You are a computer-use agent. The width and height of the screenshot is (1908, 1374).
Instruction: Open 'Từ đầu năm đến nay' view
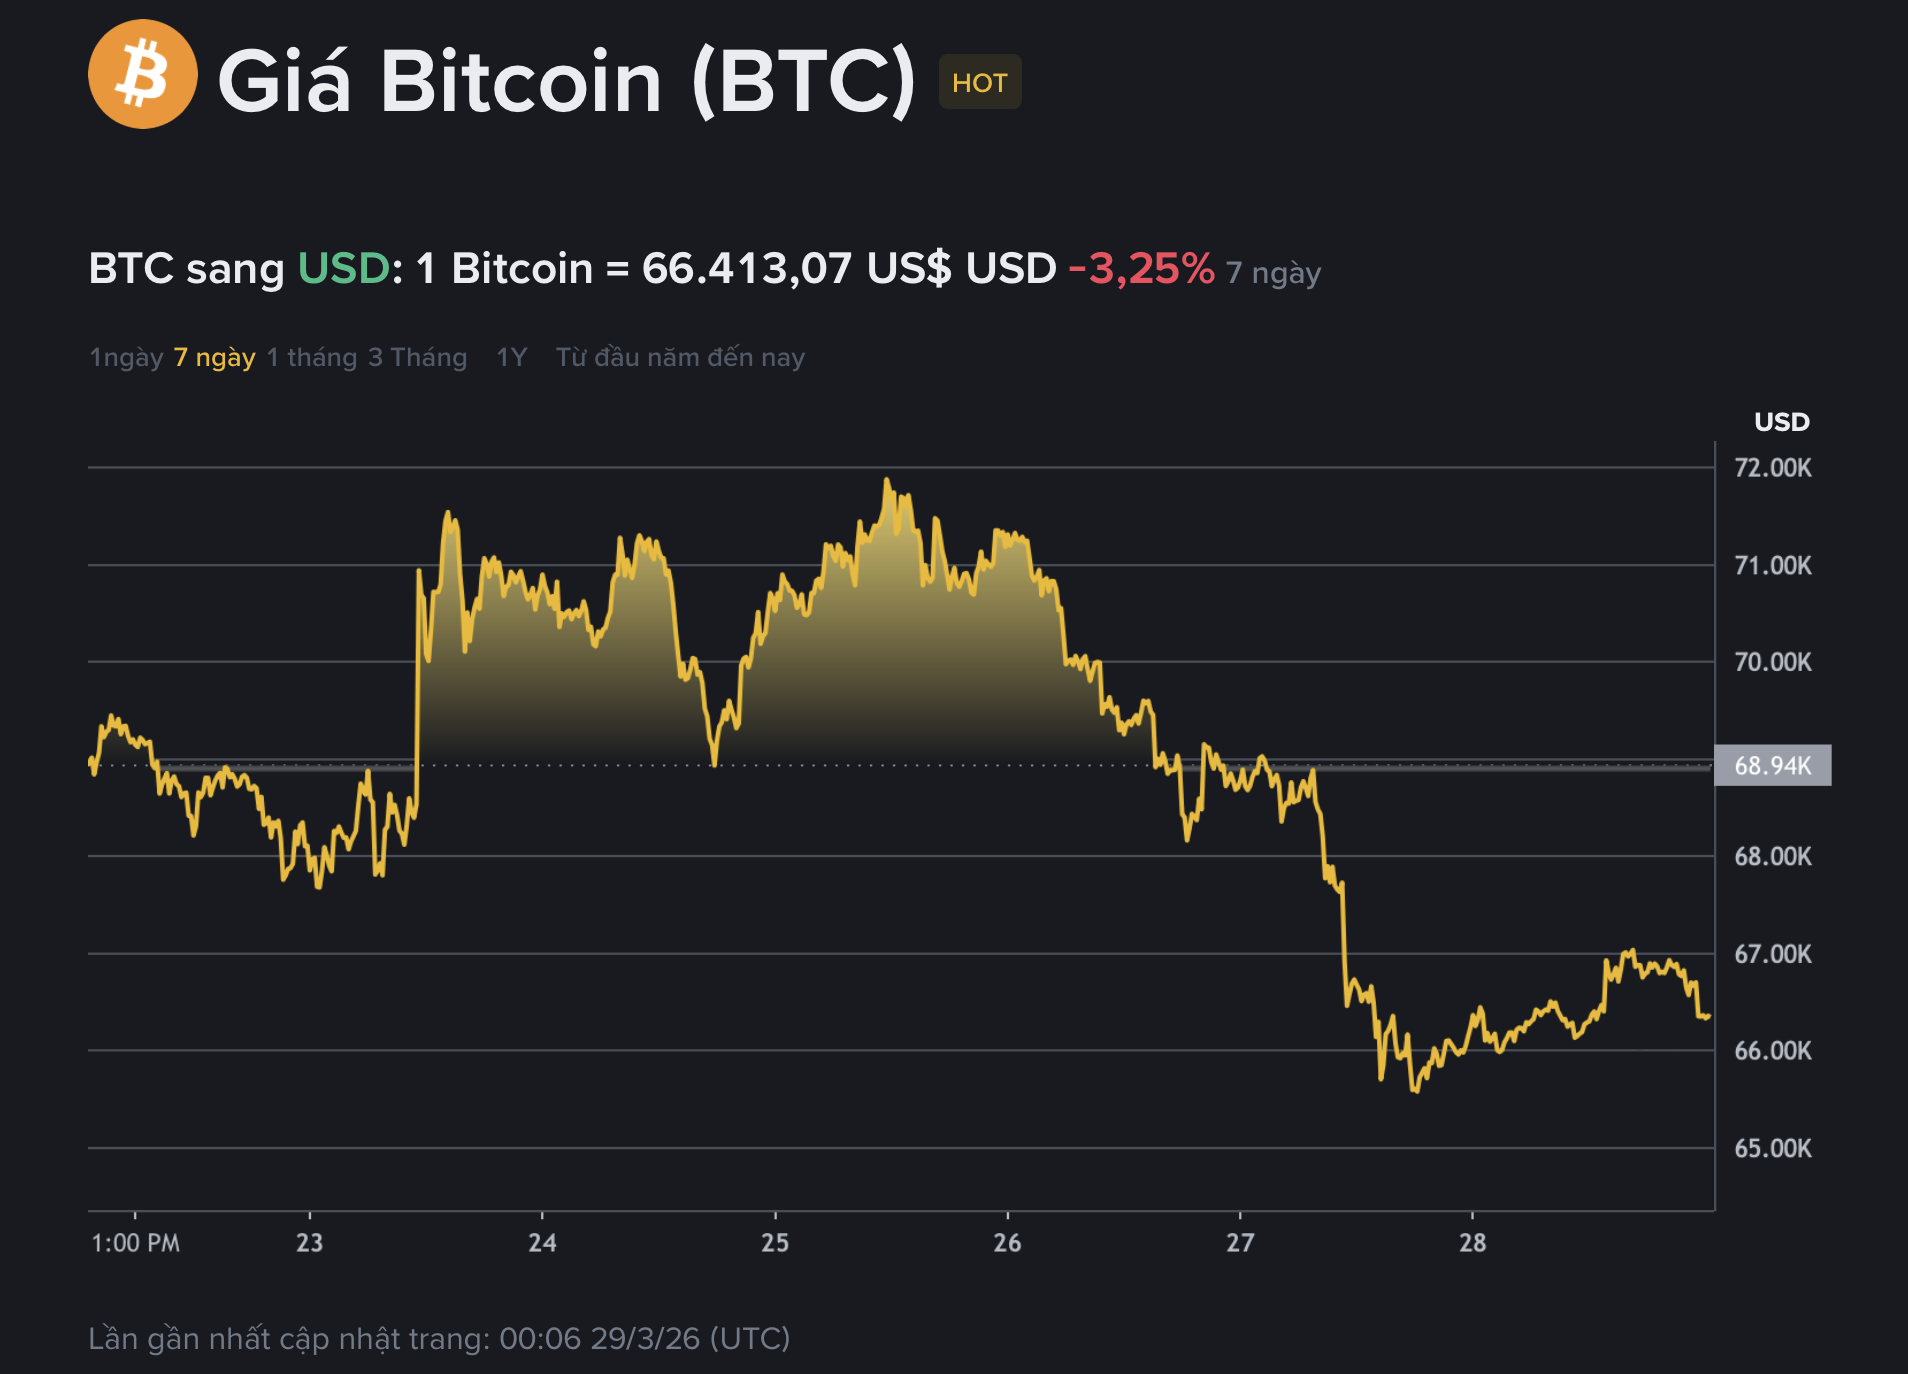click(680, 356)
